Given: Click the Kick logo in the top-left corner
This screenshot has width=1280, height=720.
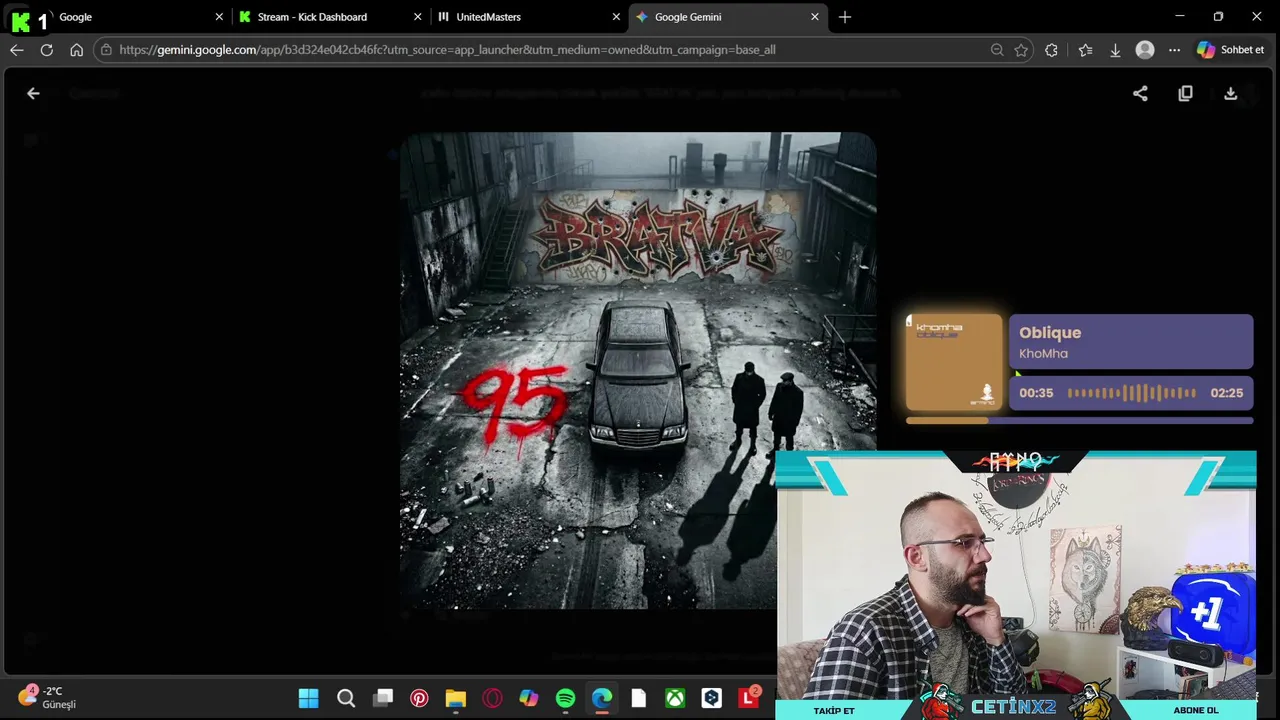Looking at the screenshot, I should pos(20,22).
